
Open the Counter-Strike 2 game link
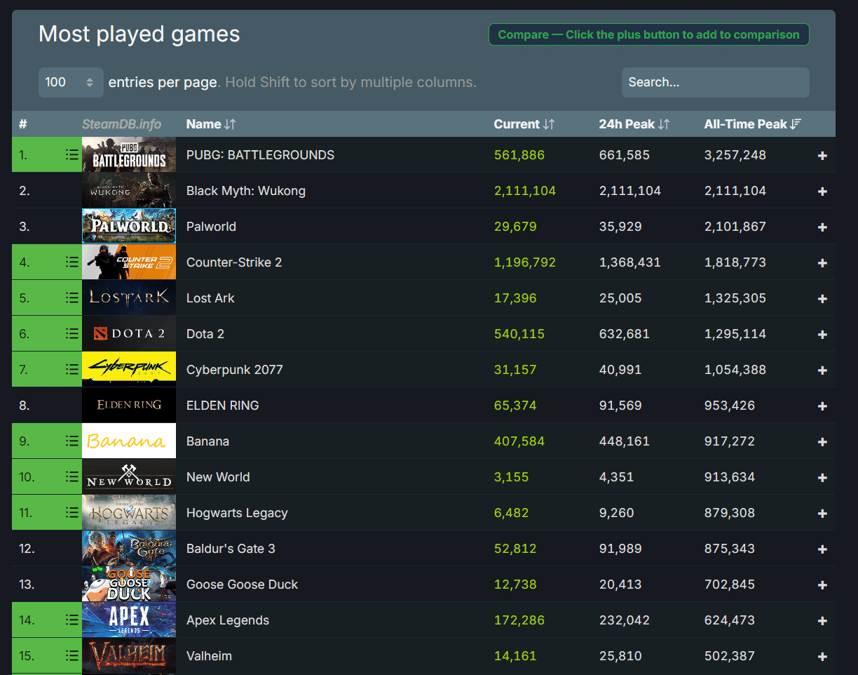234,262
